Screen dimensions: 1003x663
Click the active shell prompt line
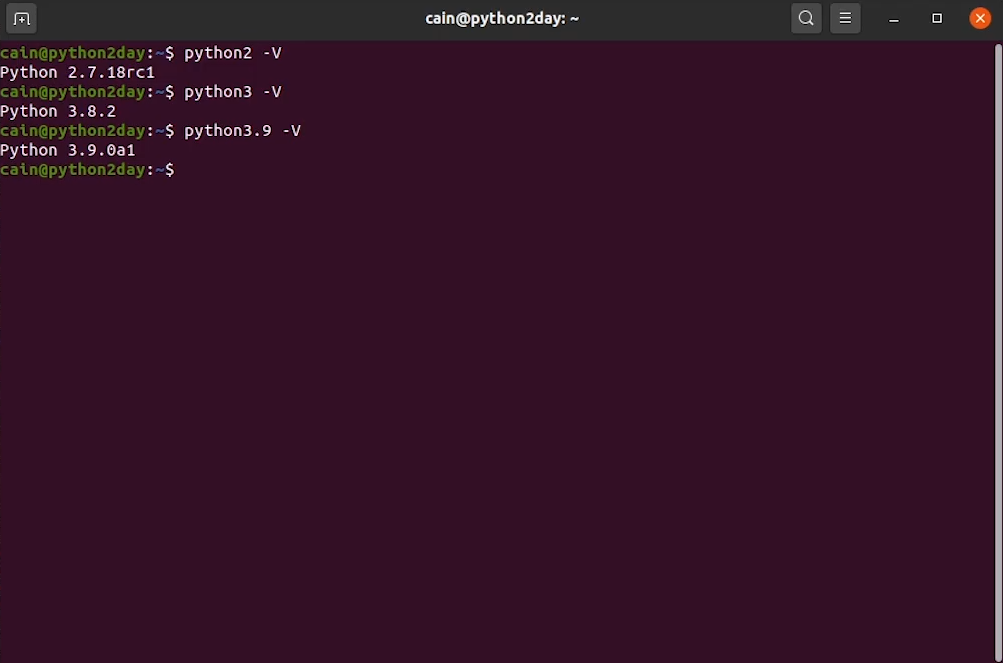(88, 169)
